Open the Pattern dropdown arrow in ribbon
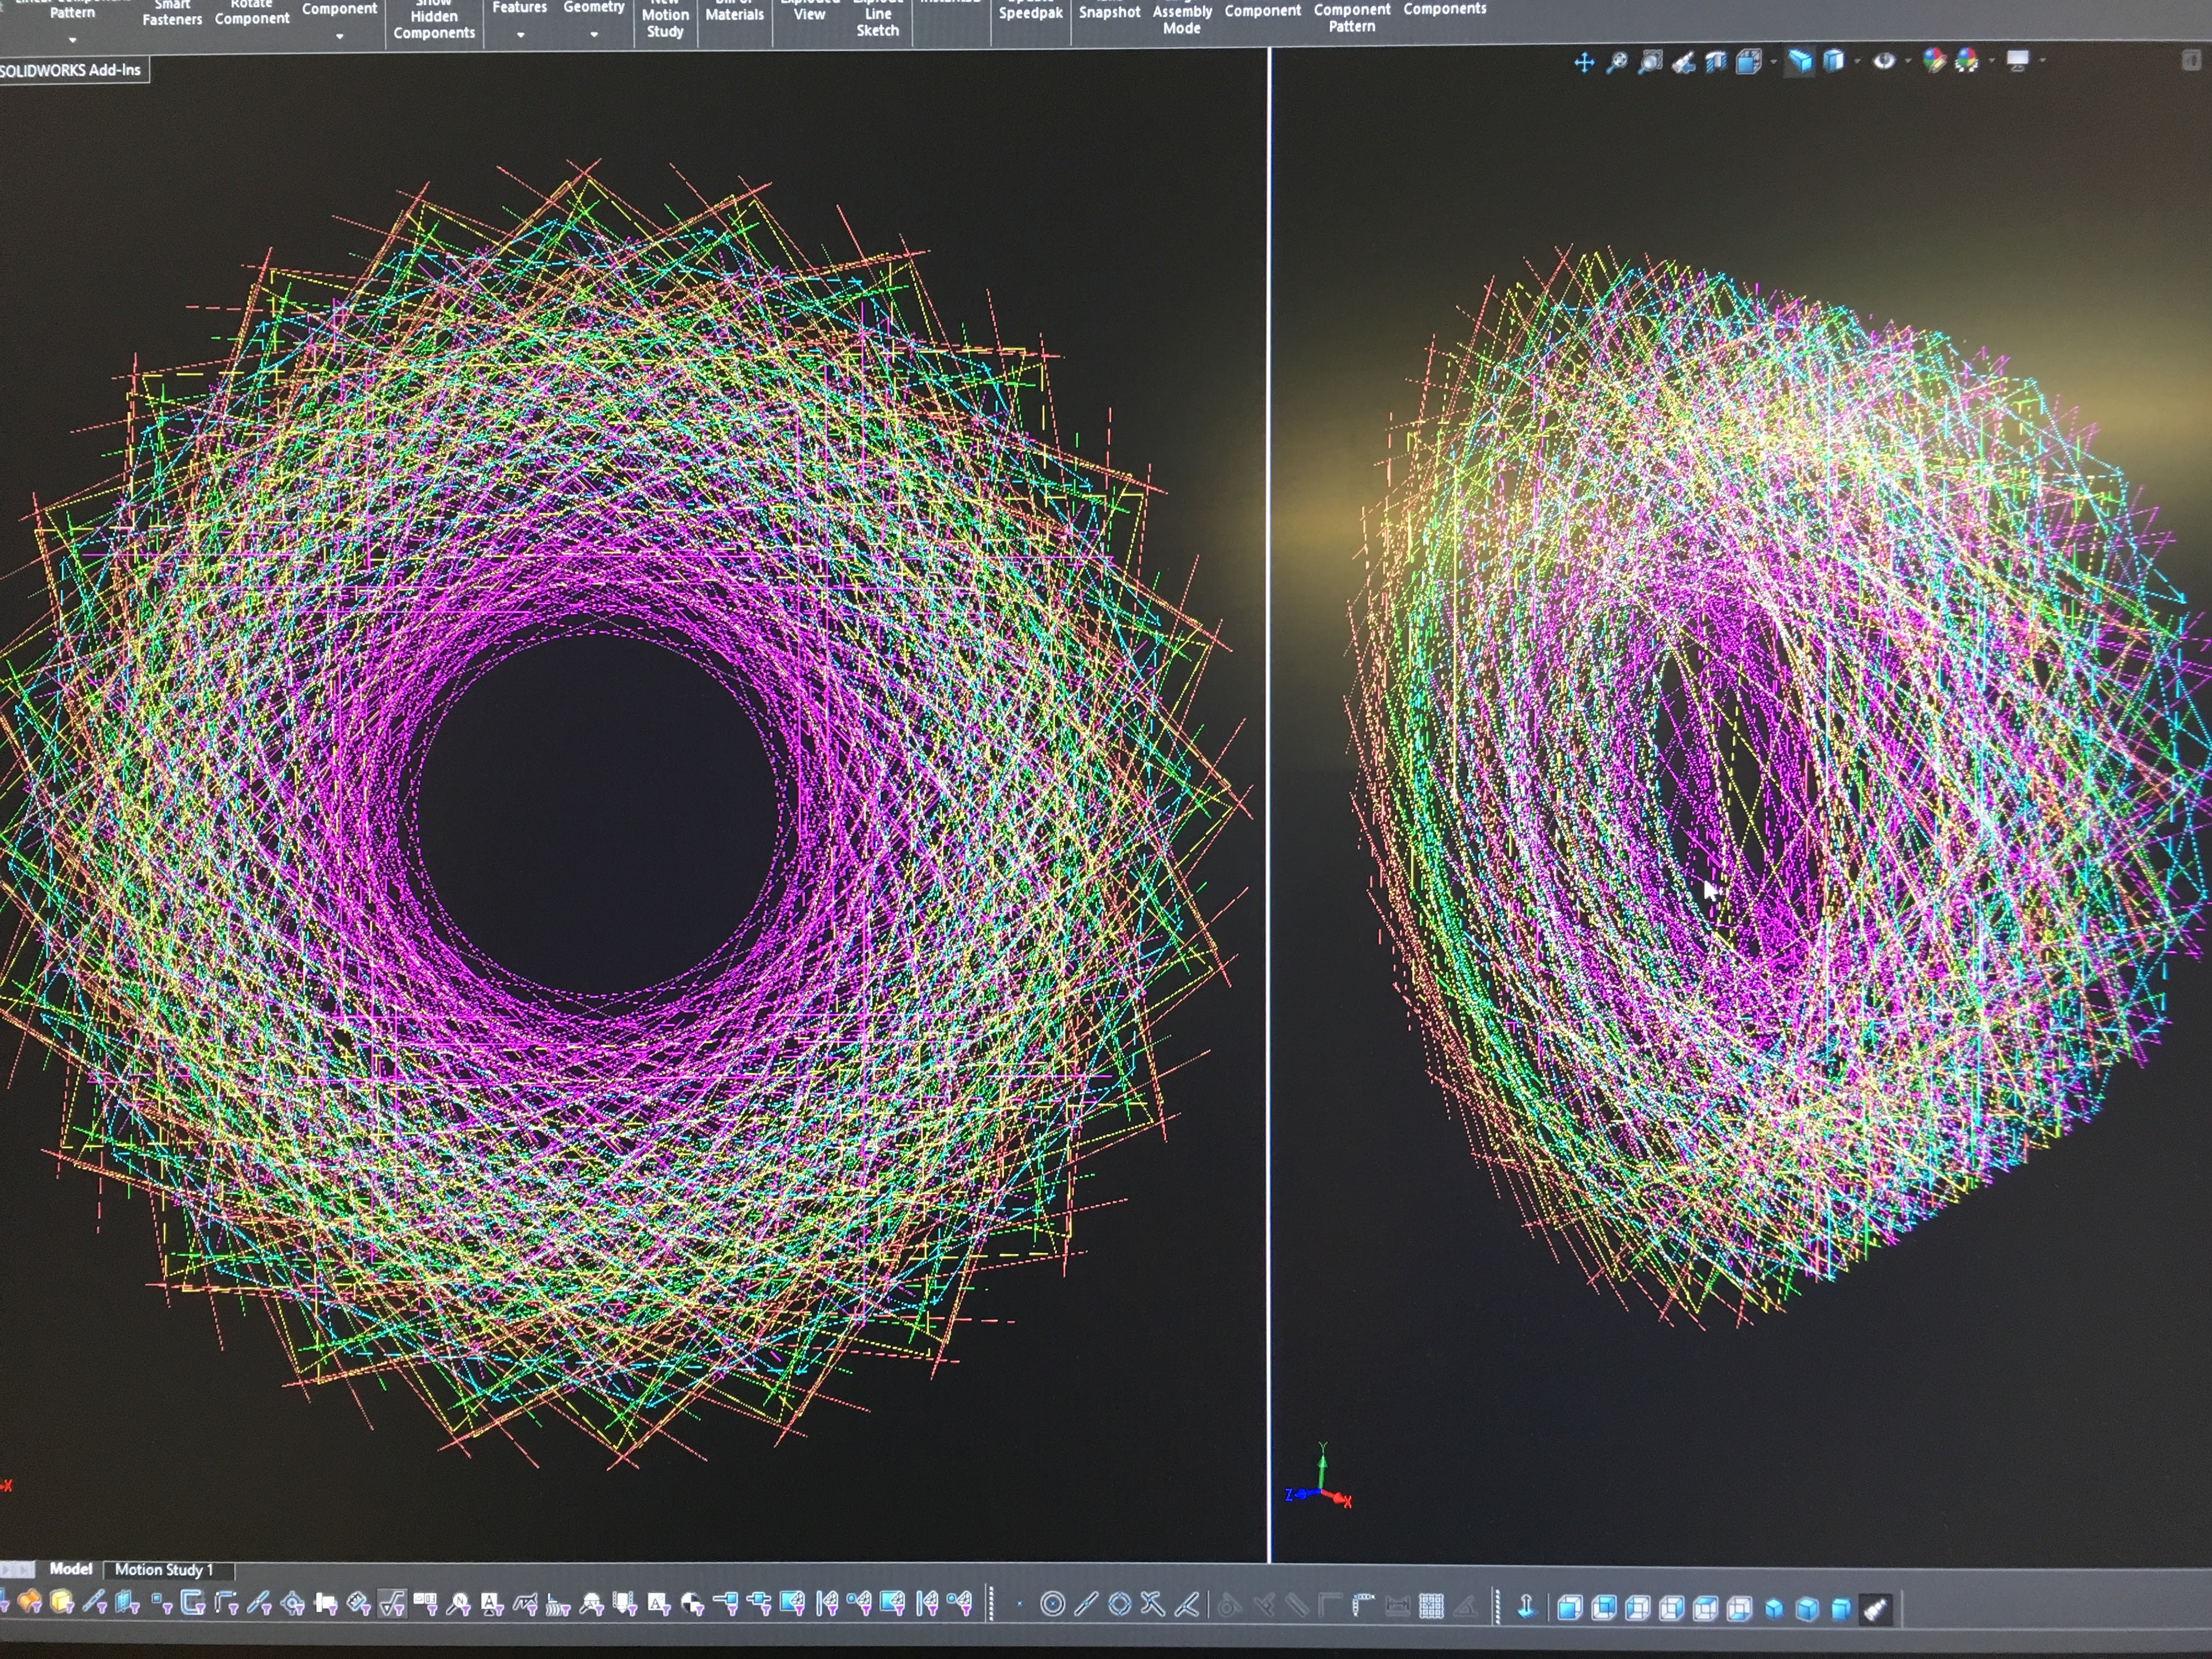Viewport: 2212px width, 1659px height. (x=72, y=40)
